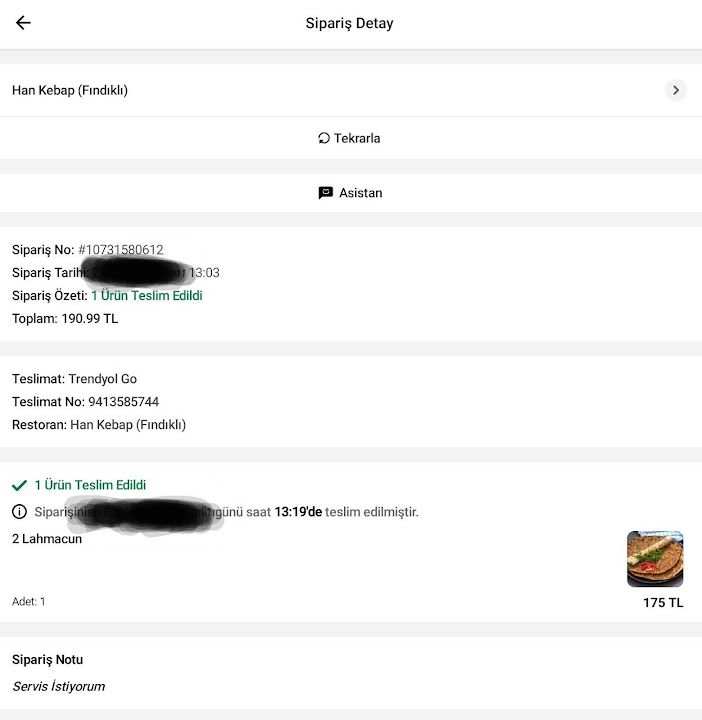Tap the Tekrarla reorder button
The width and height of the screenshot is (702, 720).
tap(351, 138)
